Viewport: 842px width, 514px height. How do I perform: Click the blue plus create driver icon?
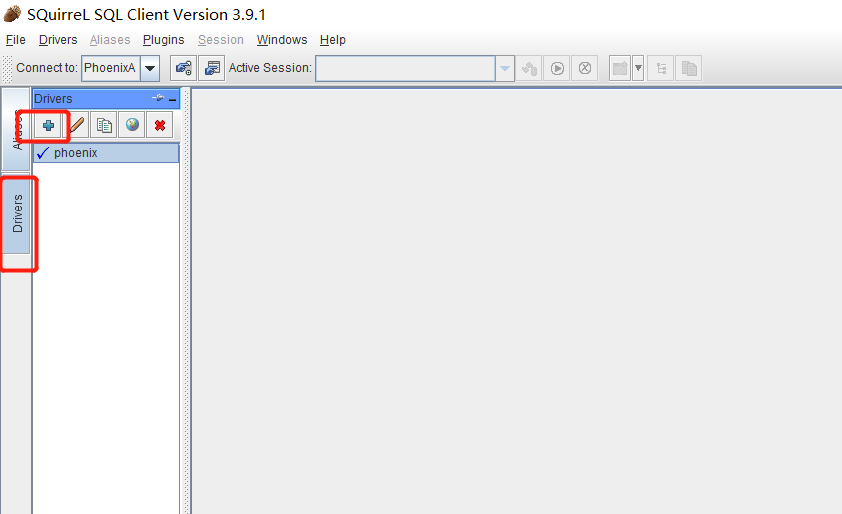[x=48, y=125]
